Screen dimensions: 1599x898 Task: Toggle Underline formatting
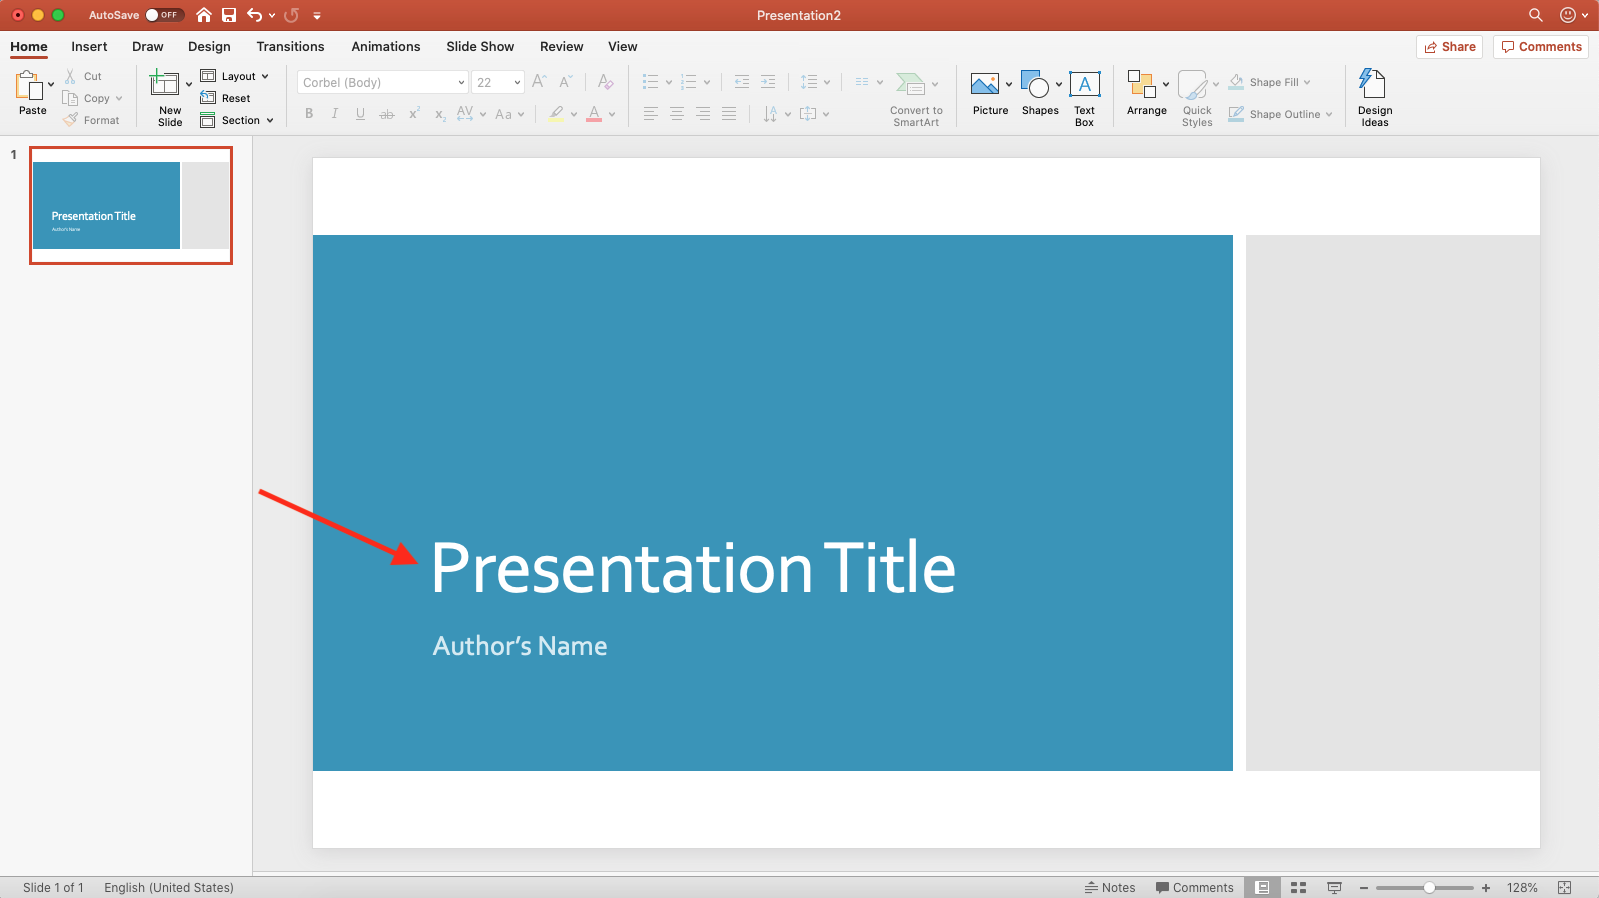(360, 114)
